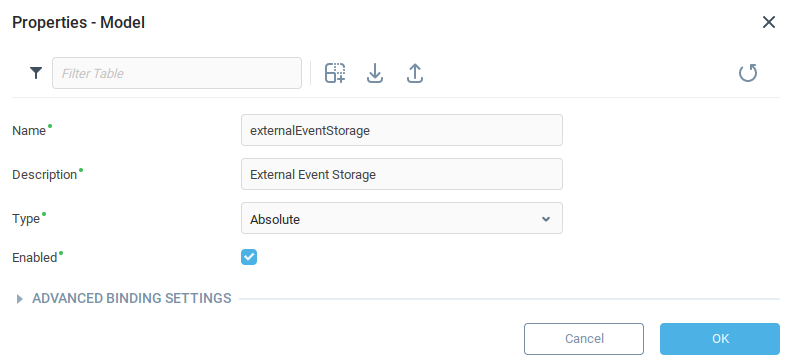This screenshot has width=787, height=363.
Task: Uncheck the Enabled checkbox
Action: click(249, 258)
